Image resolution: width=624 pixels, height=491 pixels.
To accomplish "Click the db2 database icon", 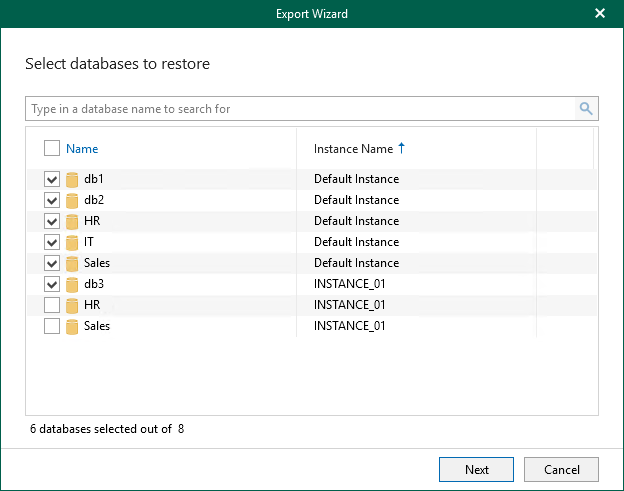I will (72, 201).
